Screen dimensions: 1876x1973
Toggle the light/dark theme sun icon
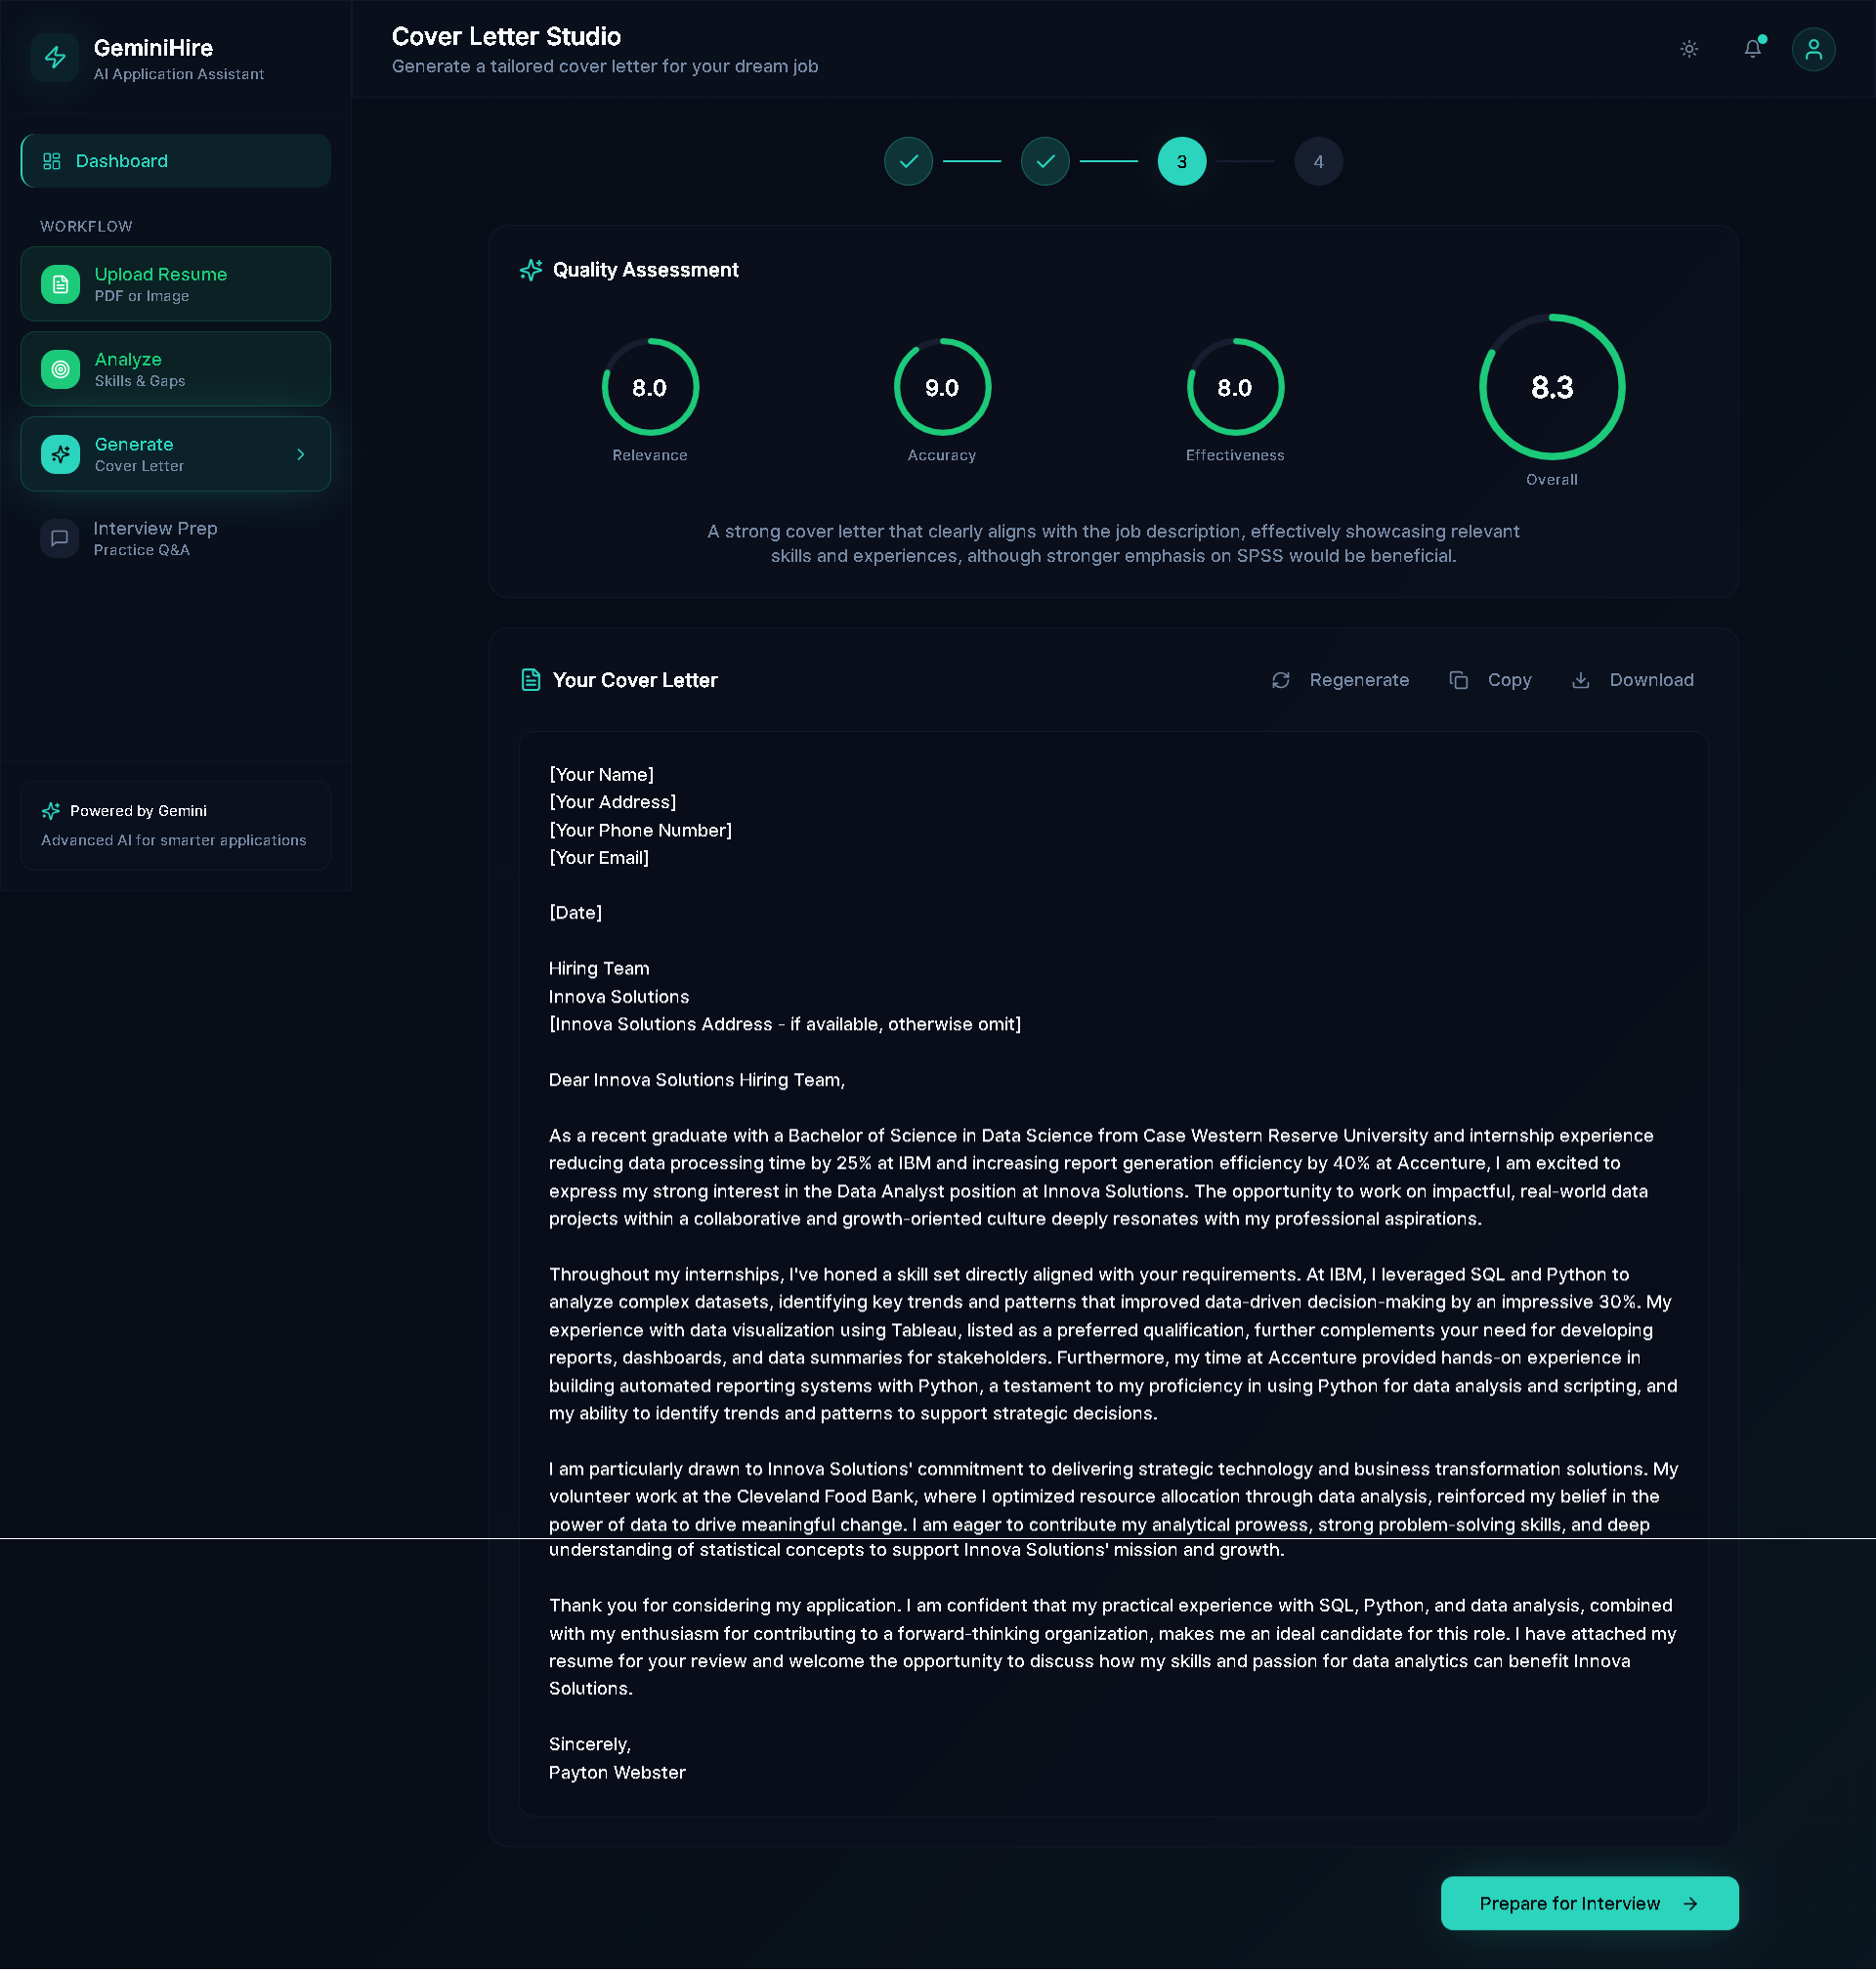(1689, 49)
